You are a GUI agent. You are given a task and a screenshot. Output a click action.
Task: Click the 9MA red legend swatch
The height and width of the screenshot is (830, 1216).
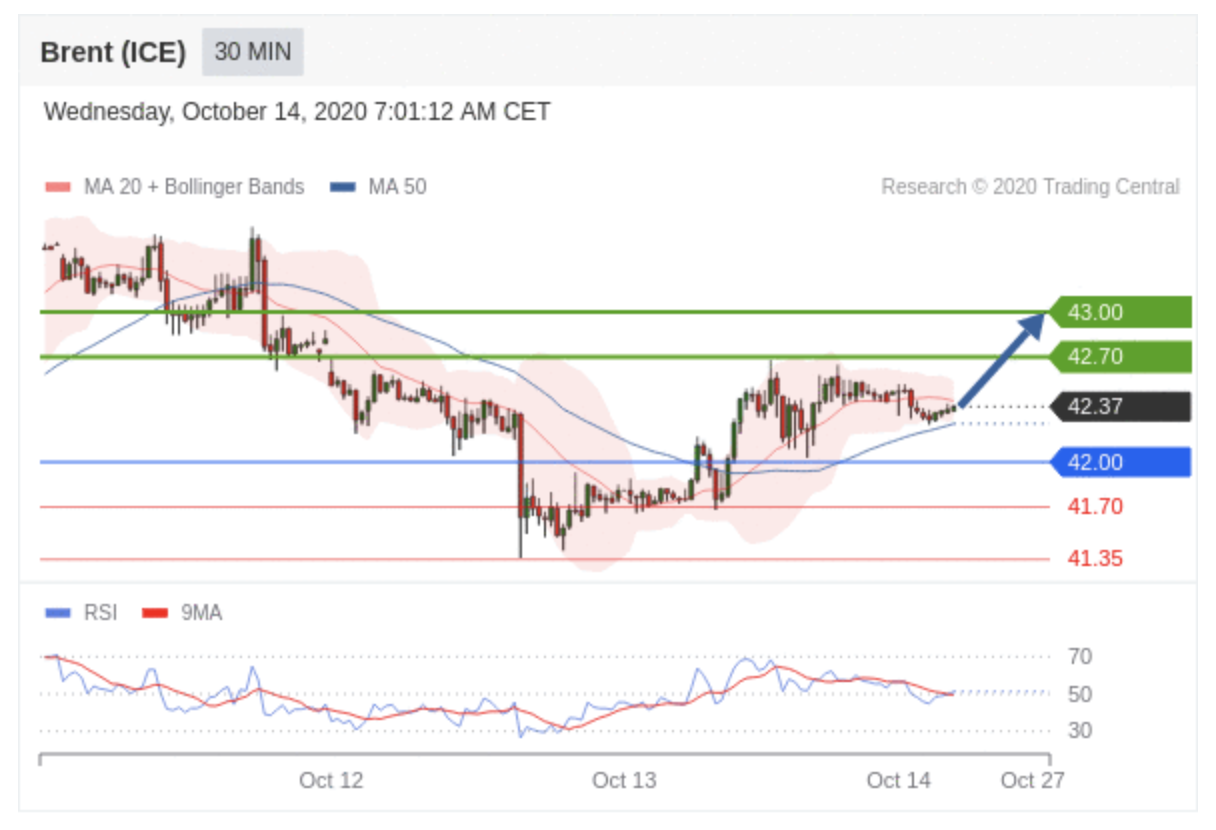[x=155, y=613]
